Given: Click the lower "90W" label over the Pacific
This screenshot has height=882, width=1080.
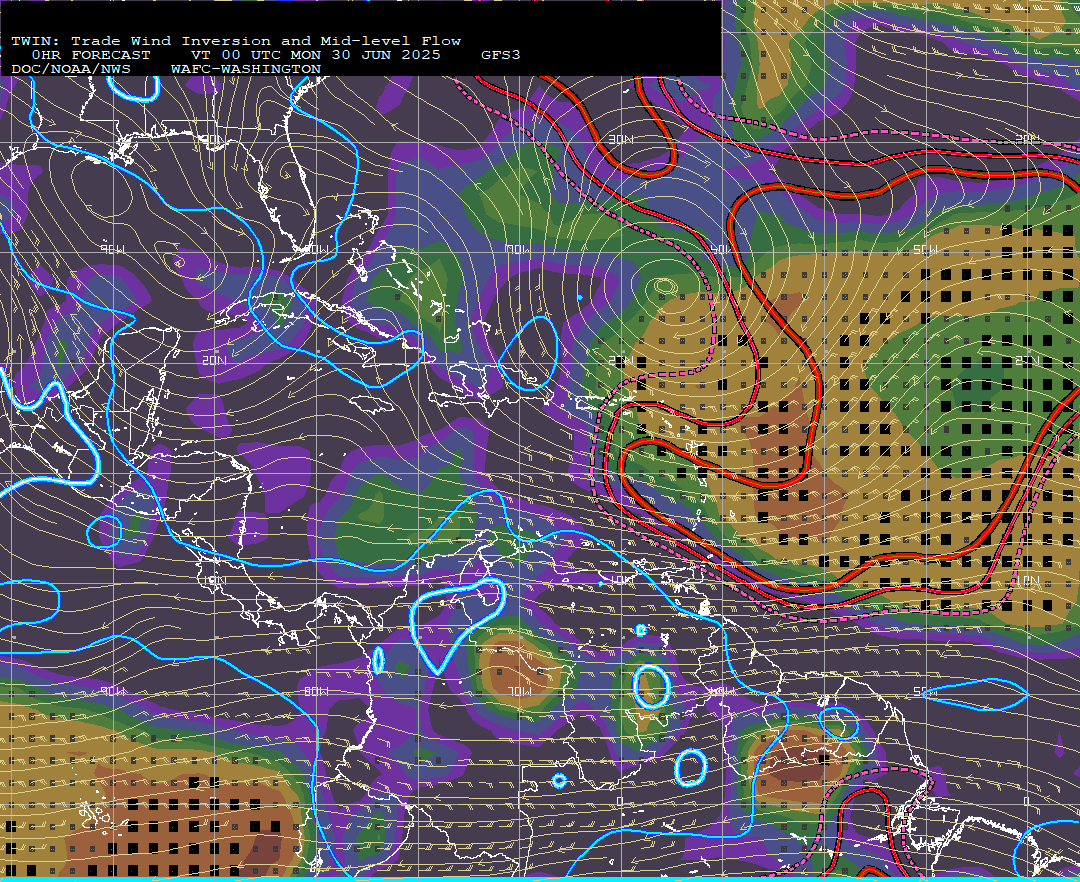Looking at the screenshot, I should coord(113,691).
